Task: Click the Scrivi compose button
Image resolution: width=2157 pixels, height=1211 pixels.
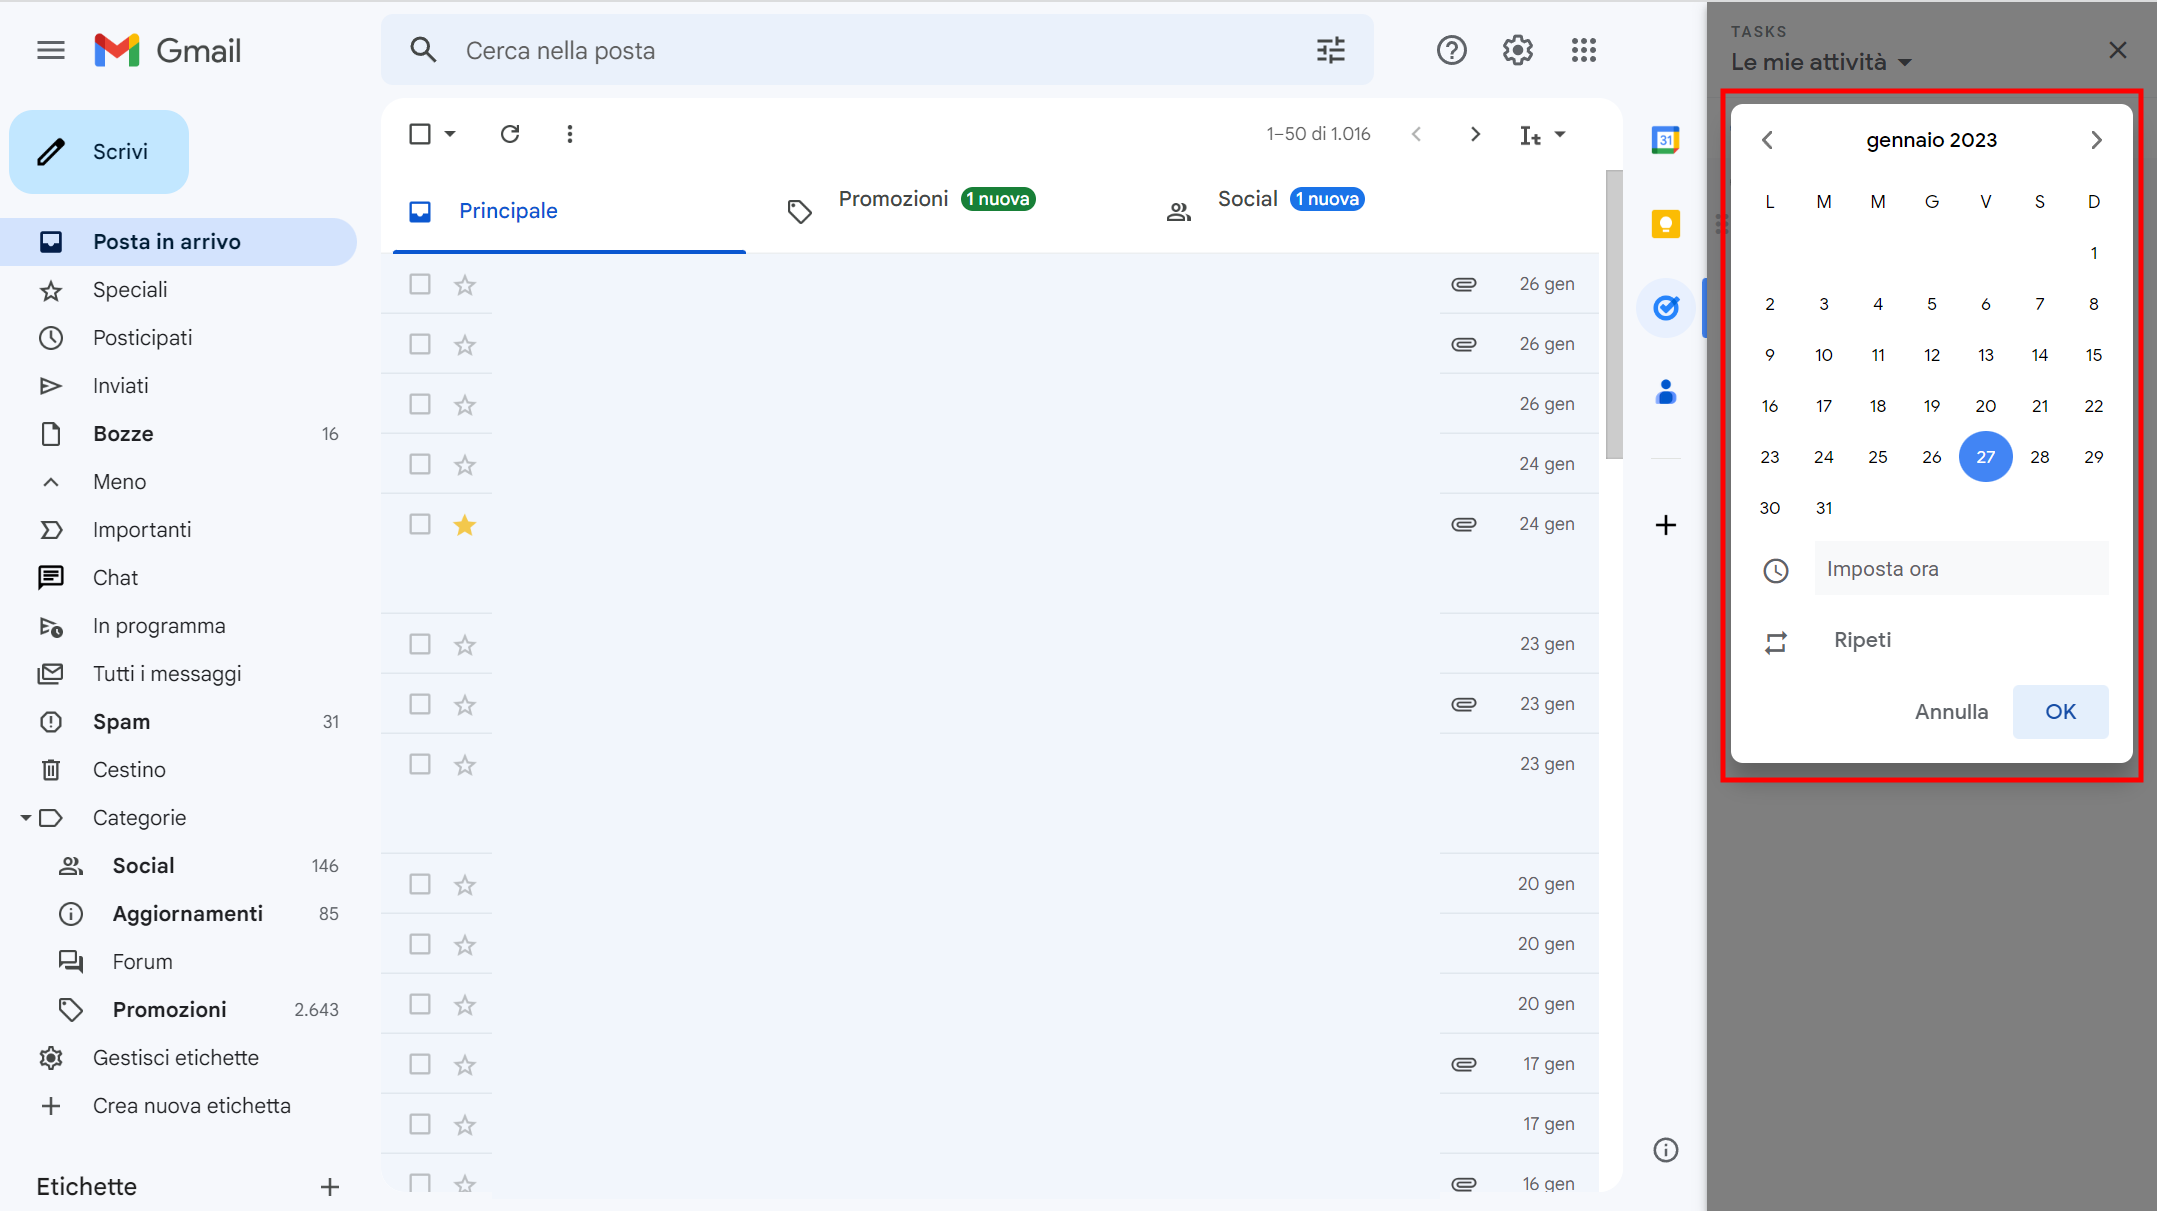Action: pyautogui.click(x=98, y=151)
